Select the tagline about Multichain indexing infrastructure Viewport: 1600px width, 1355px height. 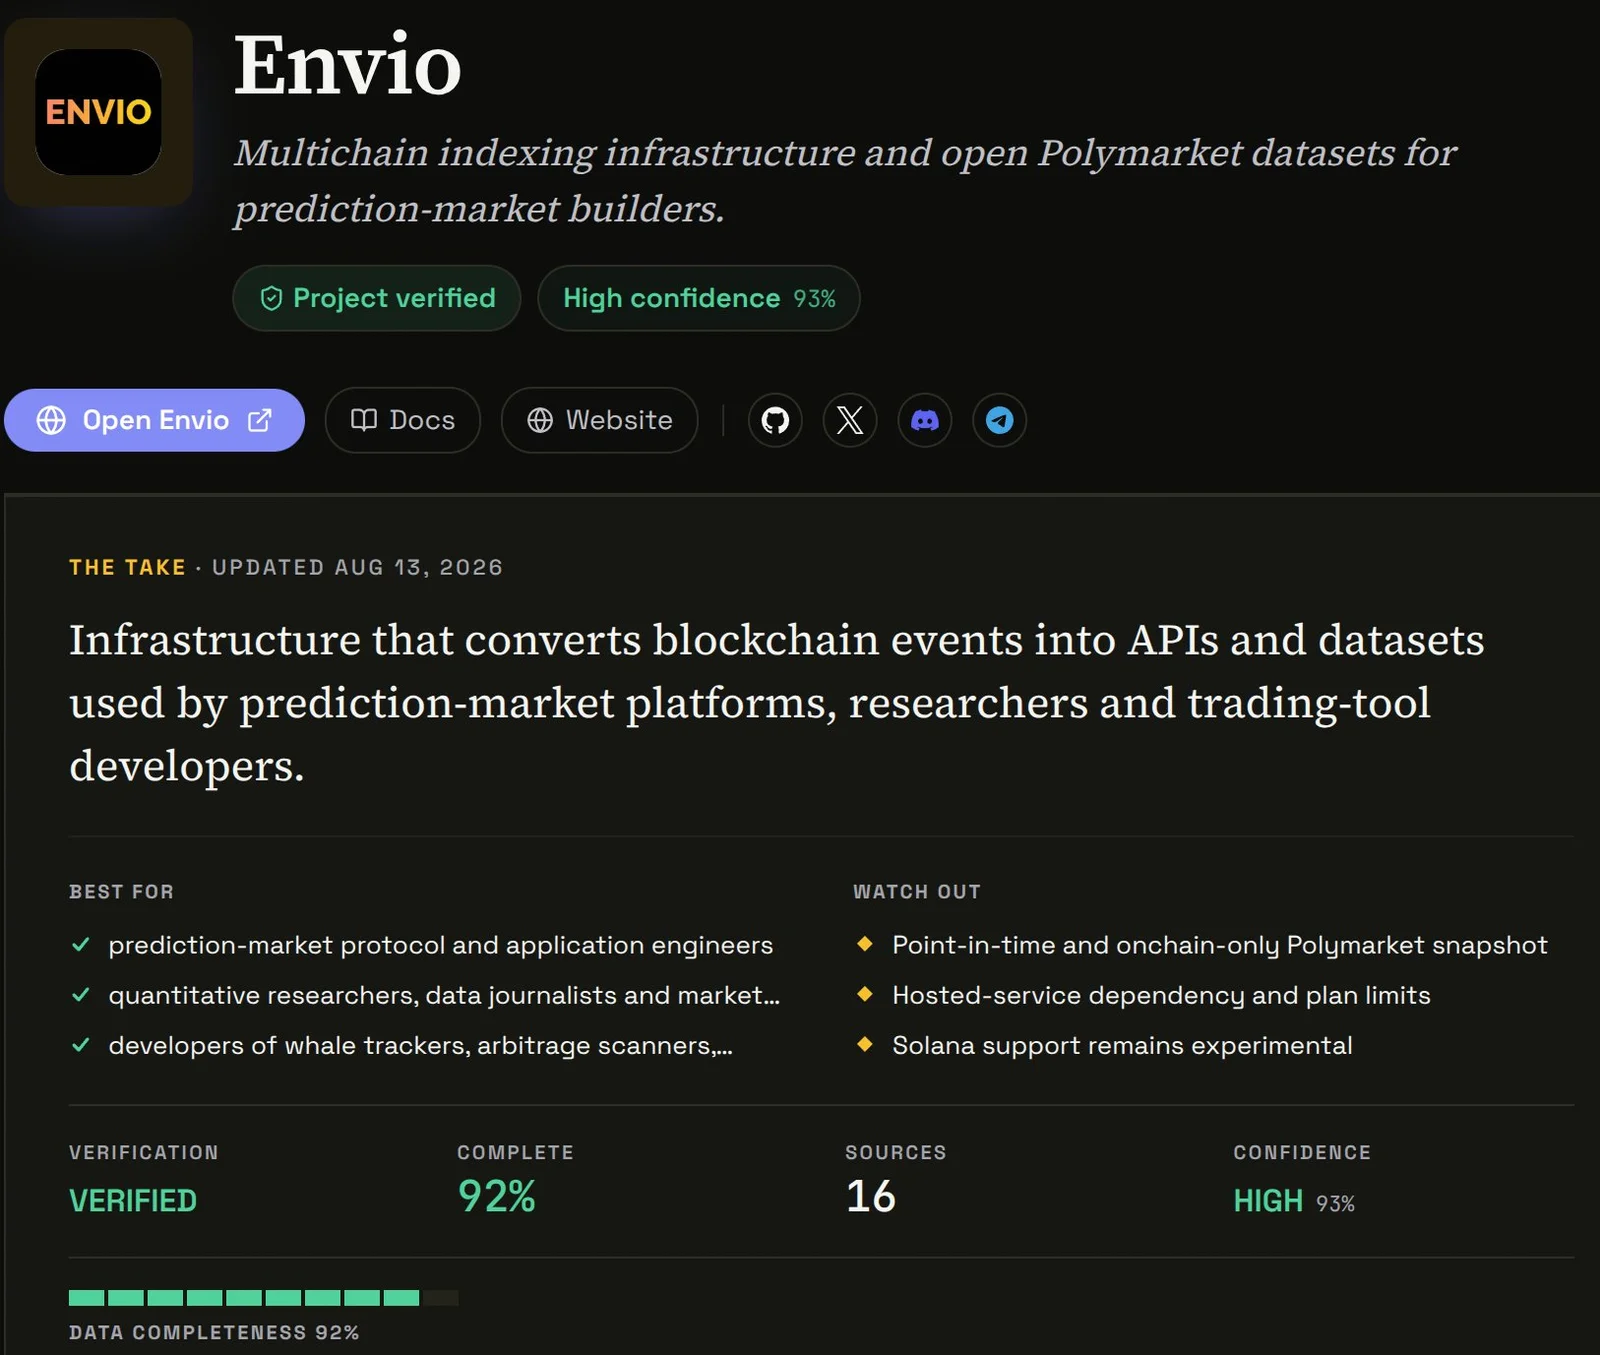845,180
